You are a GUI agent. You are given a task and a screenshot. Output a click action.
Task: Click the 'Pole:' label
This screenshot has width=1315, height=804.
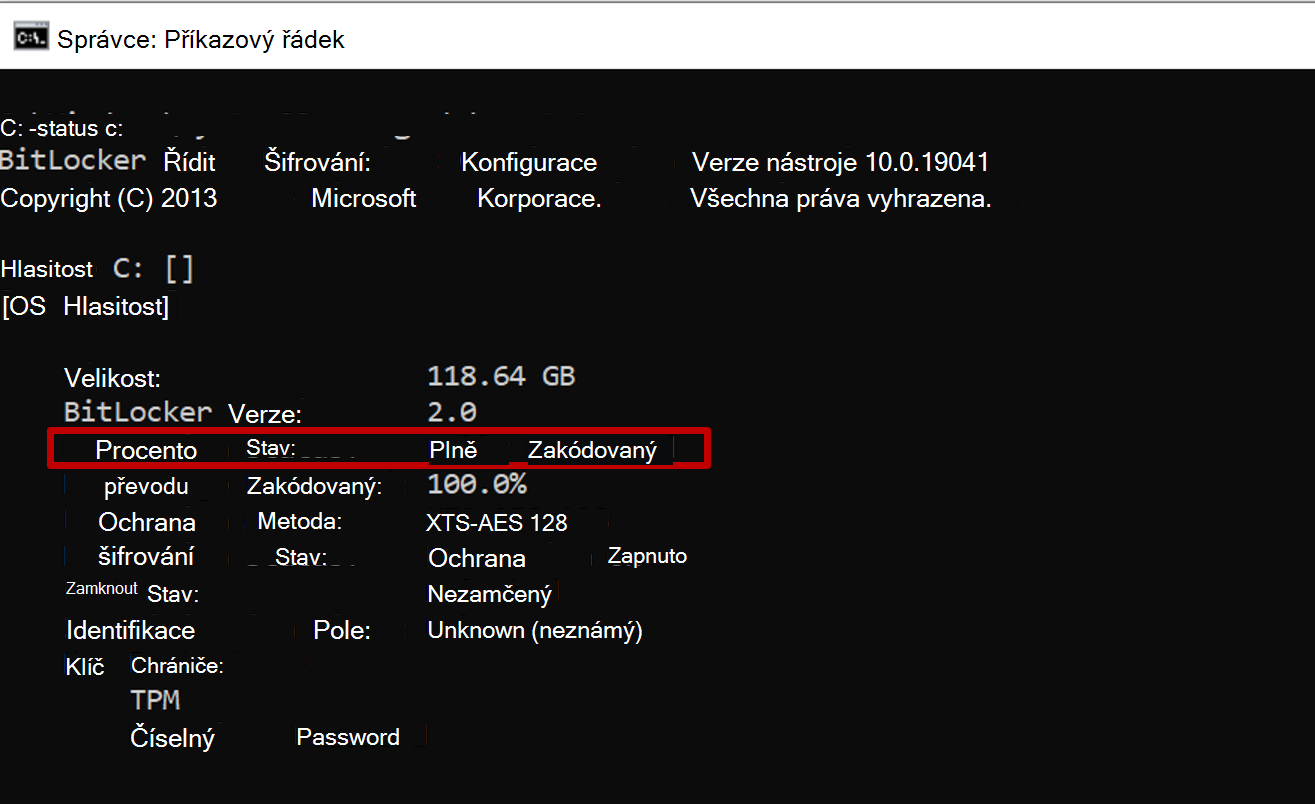click(x=342, y=631)
